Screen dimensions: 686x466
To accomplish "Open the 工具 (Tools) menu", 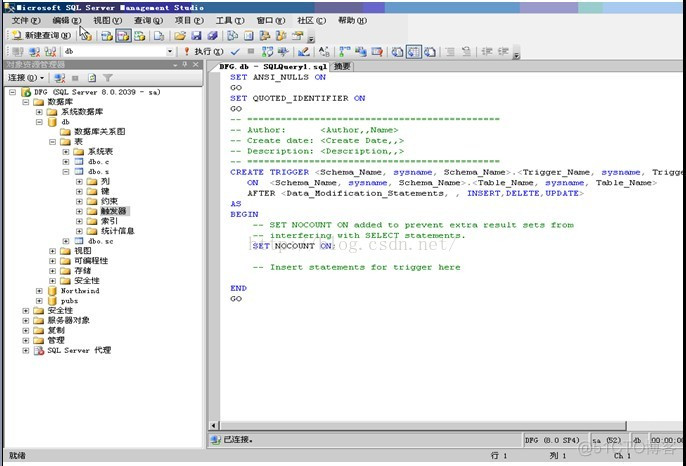I will (x=230, y=21).
